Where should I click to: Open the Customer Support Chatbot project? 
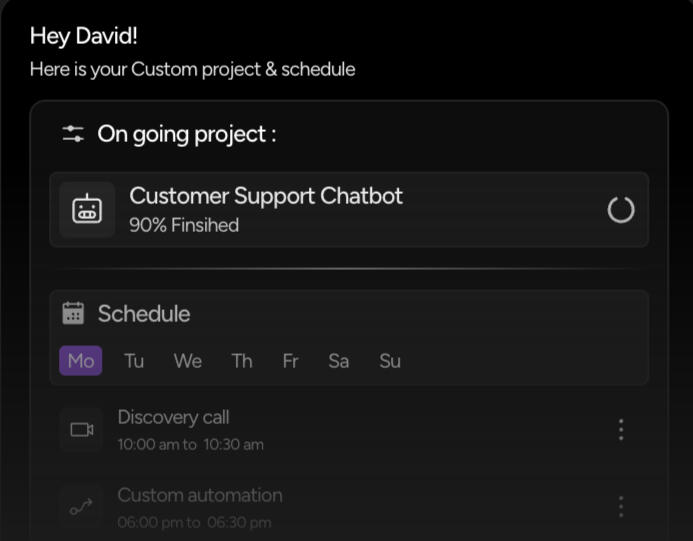pyautogui.click(x=266, y=196)
